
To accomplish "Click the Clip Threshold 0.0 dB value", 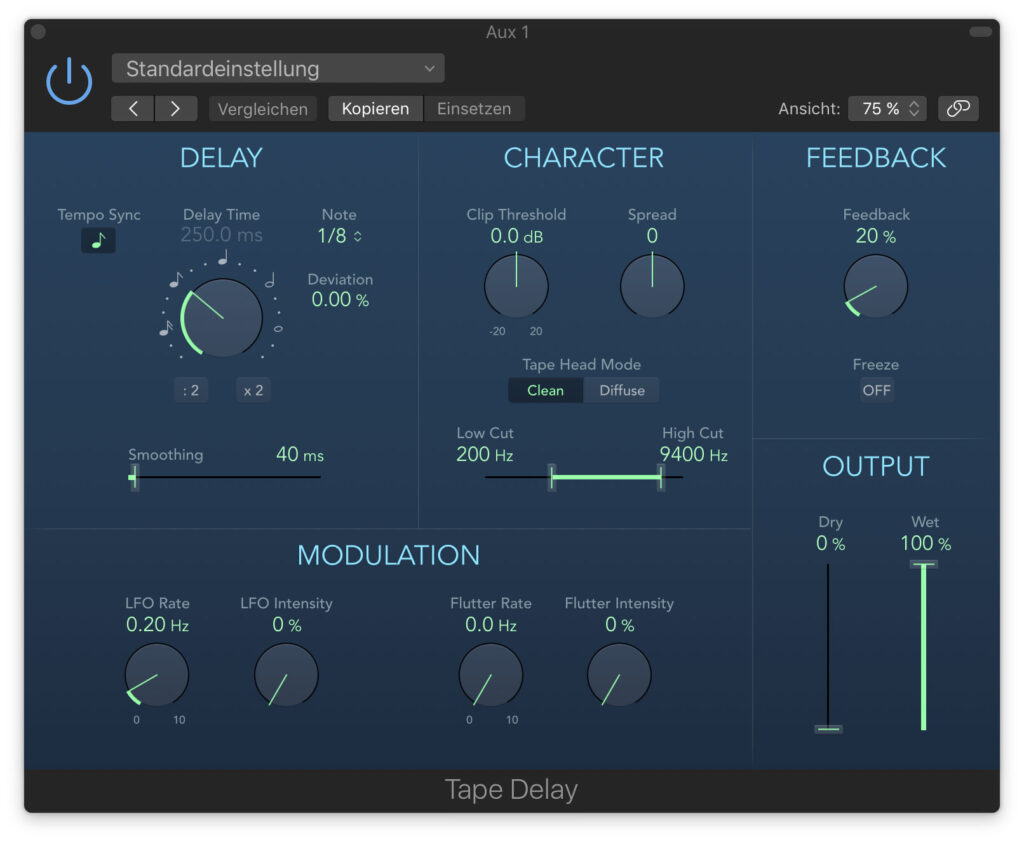I will point(517,236).
